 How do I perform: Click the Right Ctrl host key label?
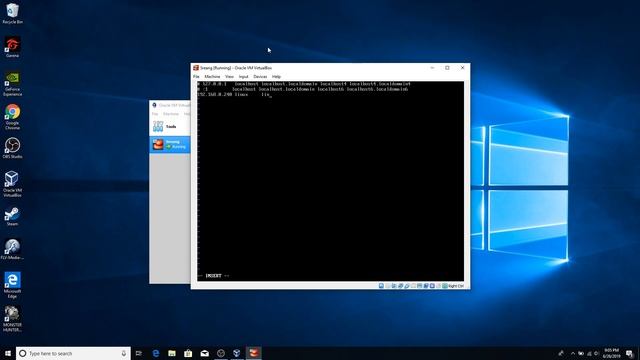tap(456, 286)
